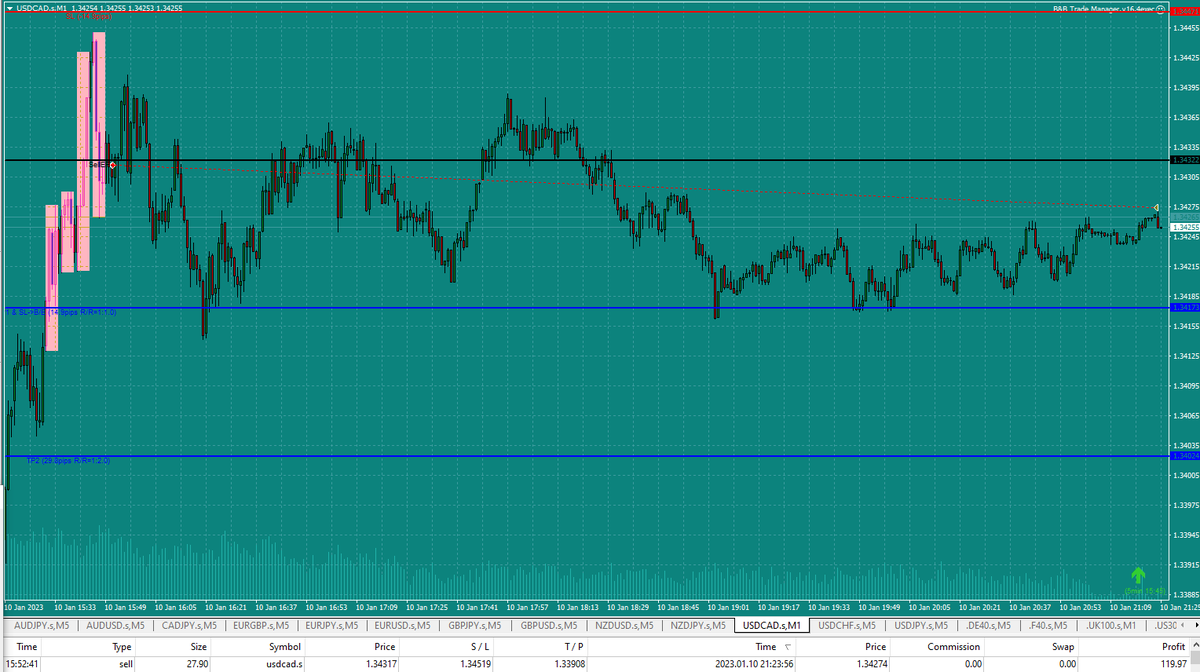Click the green up arrow on chart
Screen dimensions: 1200x672
pyautogui.click(x=1138, y=575)
